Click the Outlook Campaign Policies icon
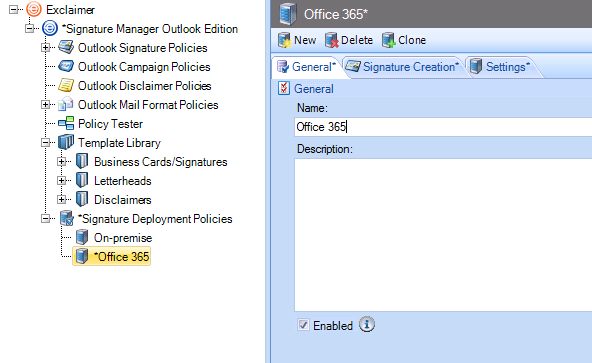This screenshot has width=592, height=363. 66,66
